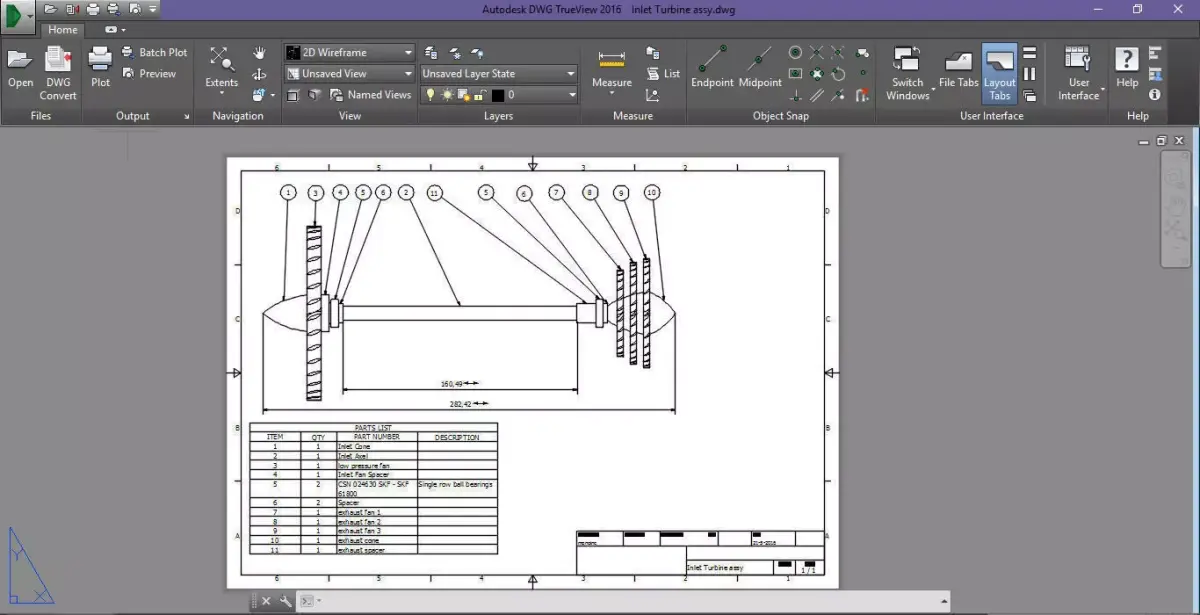Image resolution: width=1200 pixels, height=615 pixels.
Task: Toggle Layout Tabs display
Action: pos(1000,74)
